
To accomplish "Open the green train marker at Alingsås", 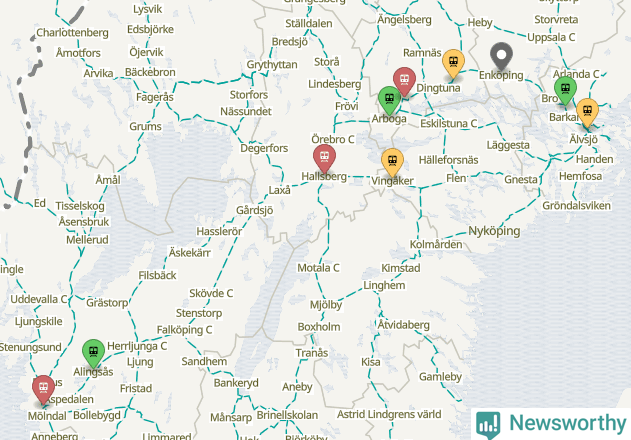I will coord(93,353).
